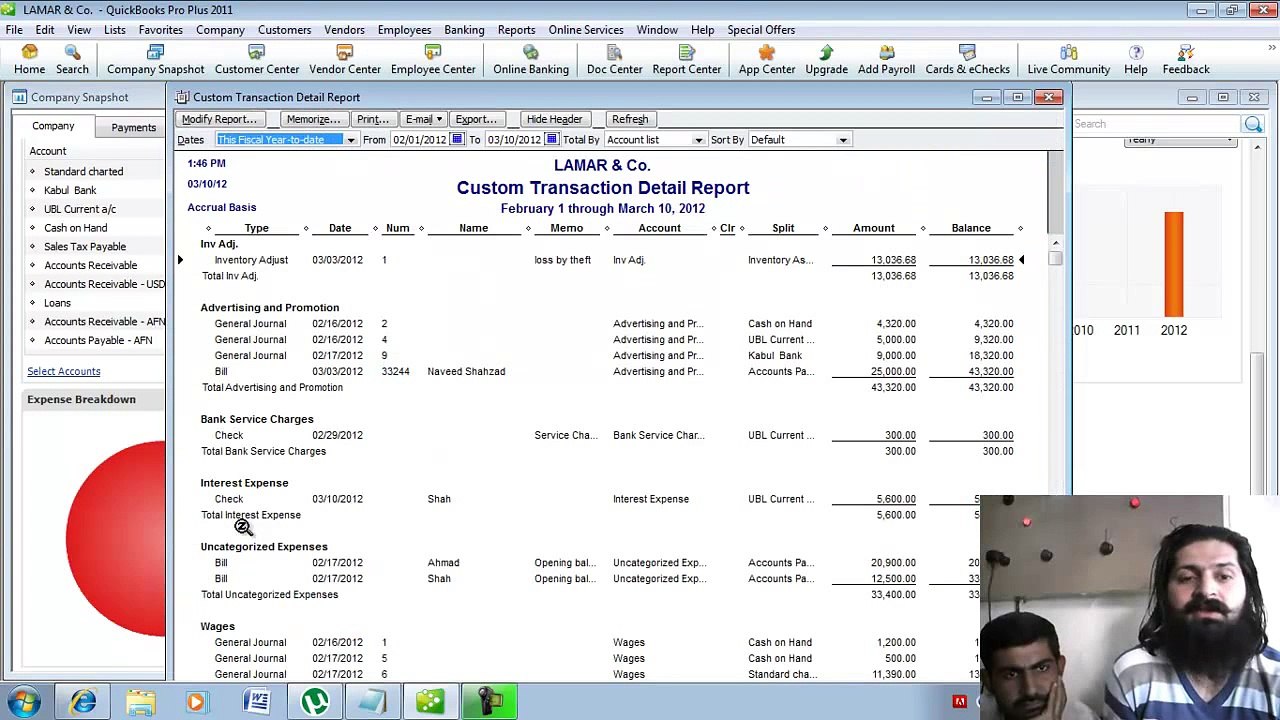Click the Windows Start button
This screenshot has height=720, width=1280.
pos(22,702)
